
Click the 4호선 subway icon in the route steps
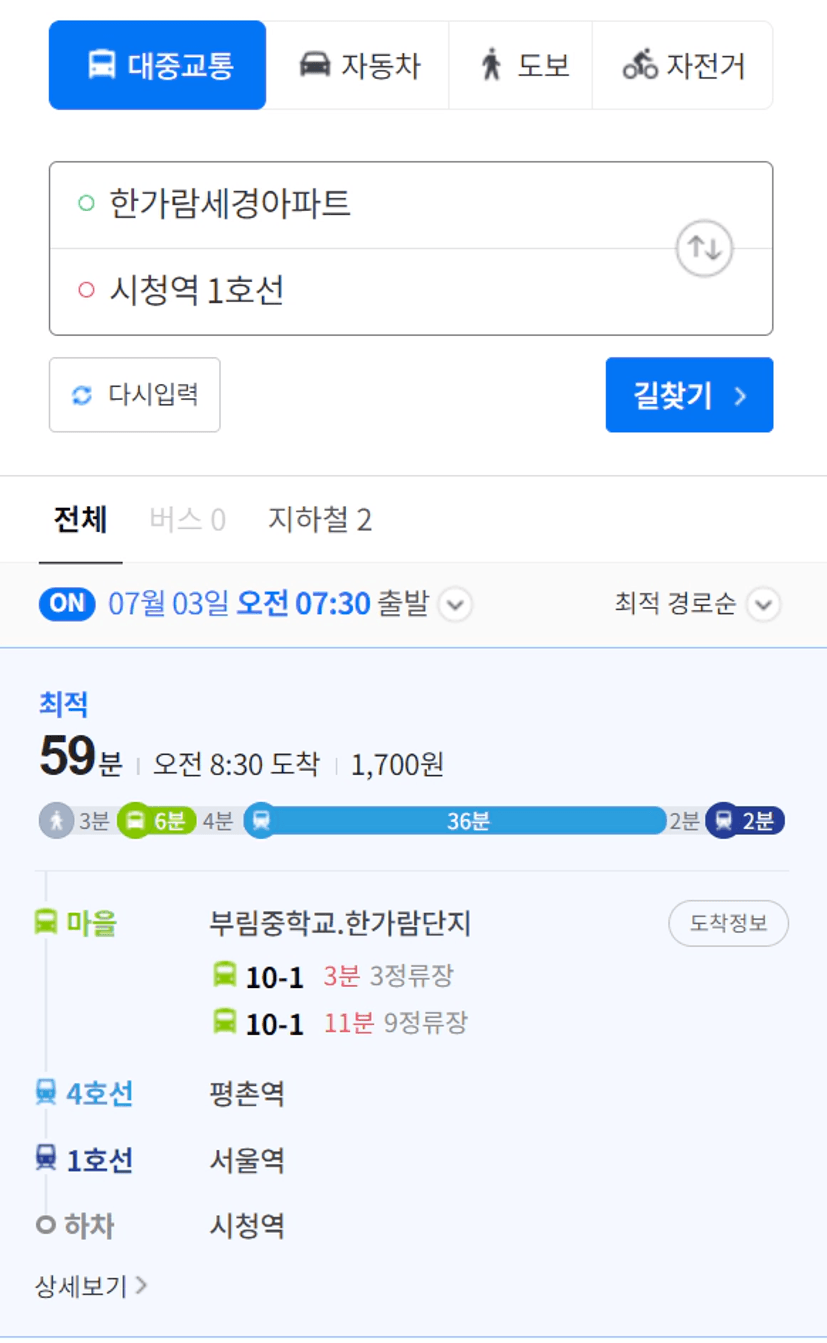click(x=46, y=1093)
